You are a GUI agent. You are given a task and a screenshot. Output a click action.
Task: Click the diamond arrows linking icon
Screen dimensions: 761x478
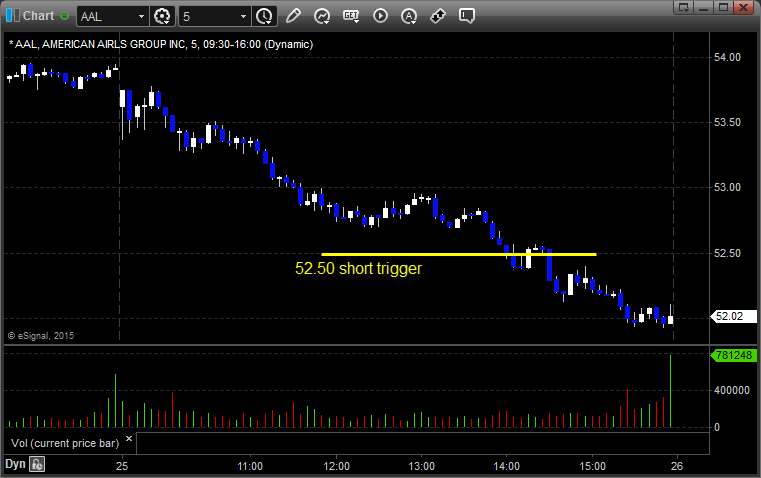point(438,16)
